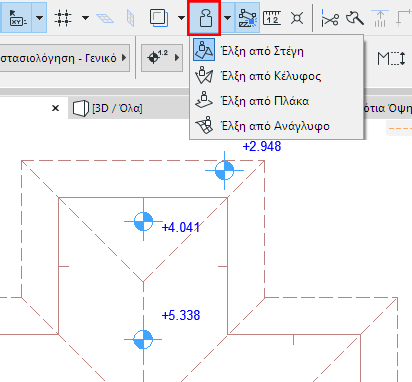Image resolution: width=412 pixels, height=382 pixels.
Task: Choose Έλξη από Πλάκα menu item
Action: pos(277,101)
